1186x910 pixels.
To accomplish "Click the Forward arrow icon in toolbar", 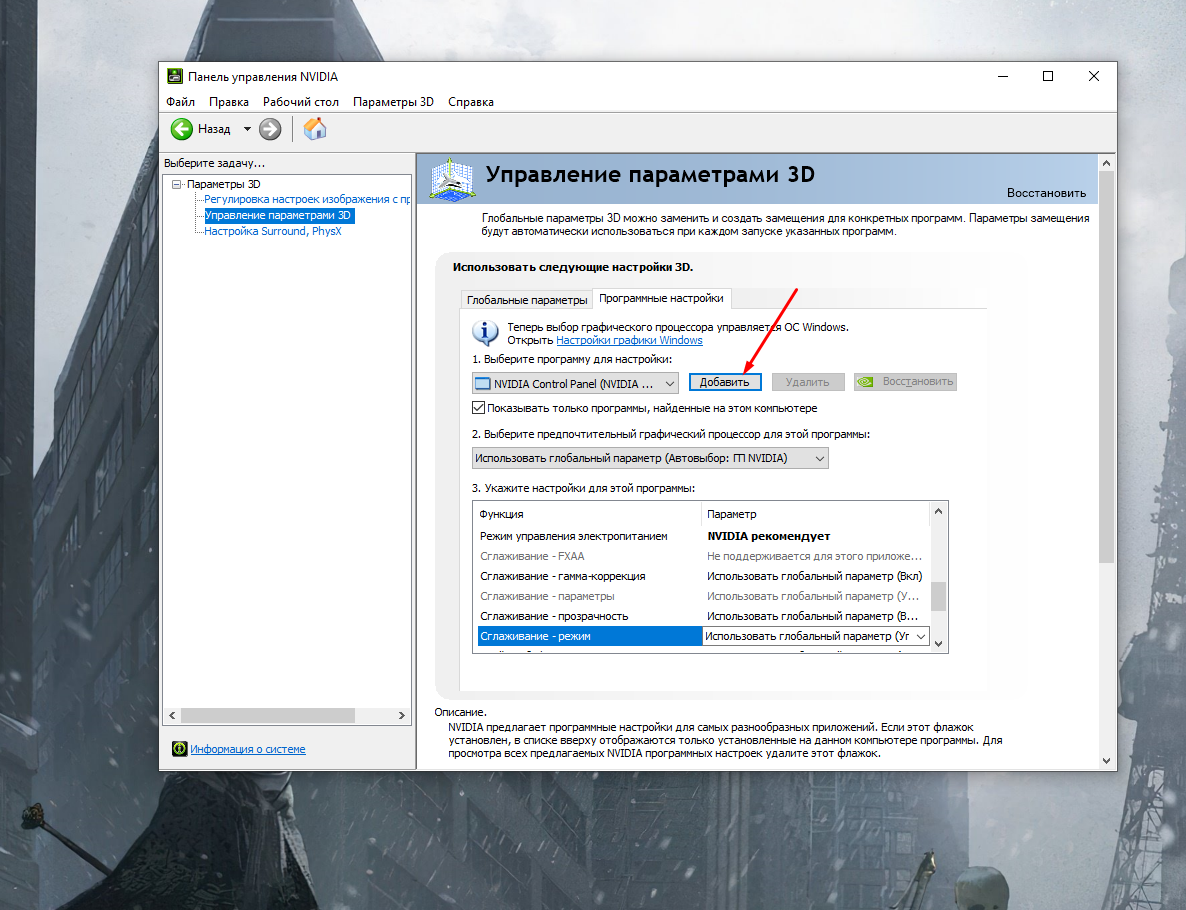I will [270, 129].
